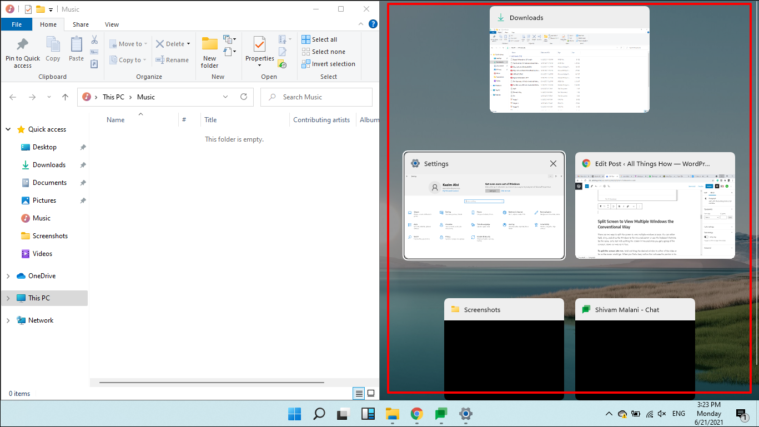Click the Search Music field
Screen dimensions: 759x427
point(317,97)
